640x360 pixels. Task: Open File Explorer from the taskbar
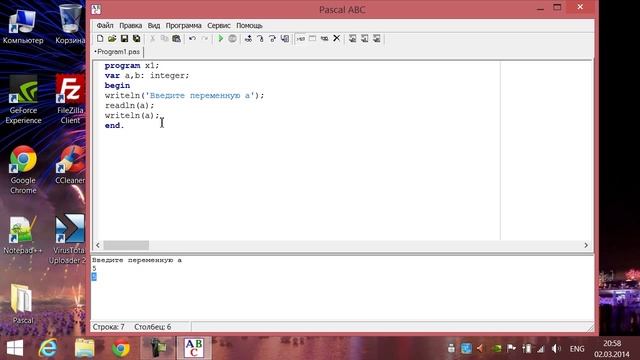84,348
